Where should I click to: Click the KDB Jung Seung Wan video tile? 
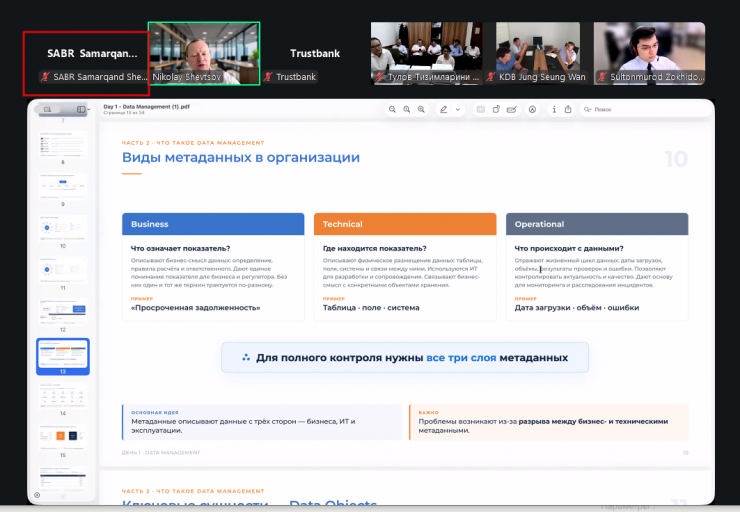pos(538,53)
